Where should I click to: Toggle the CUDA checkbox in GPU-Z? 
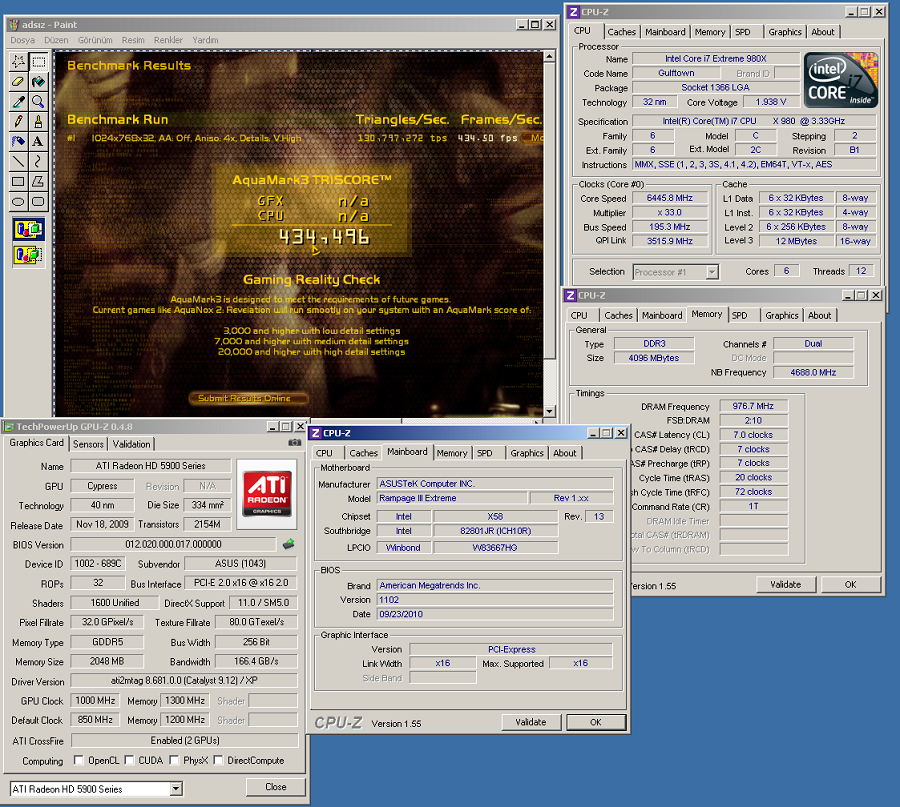129,760
